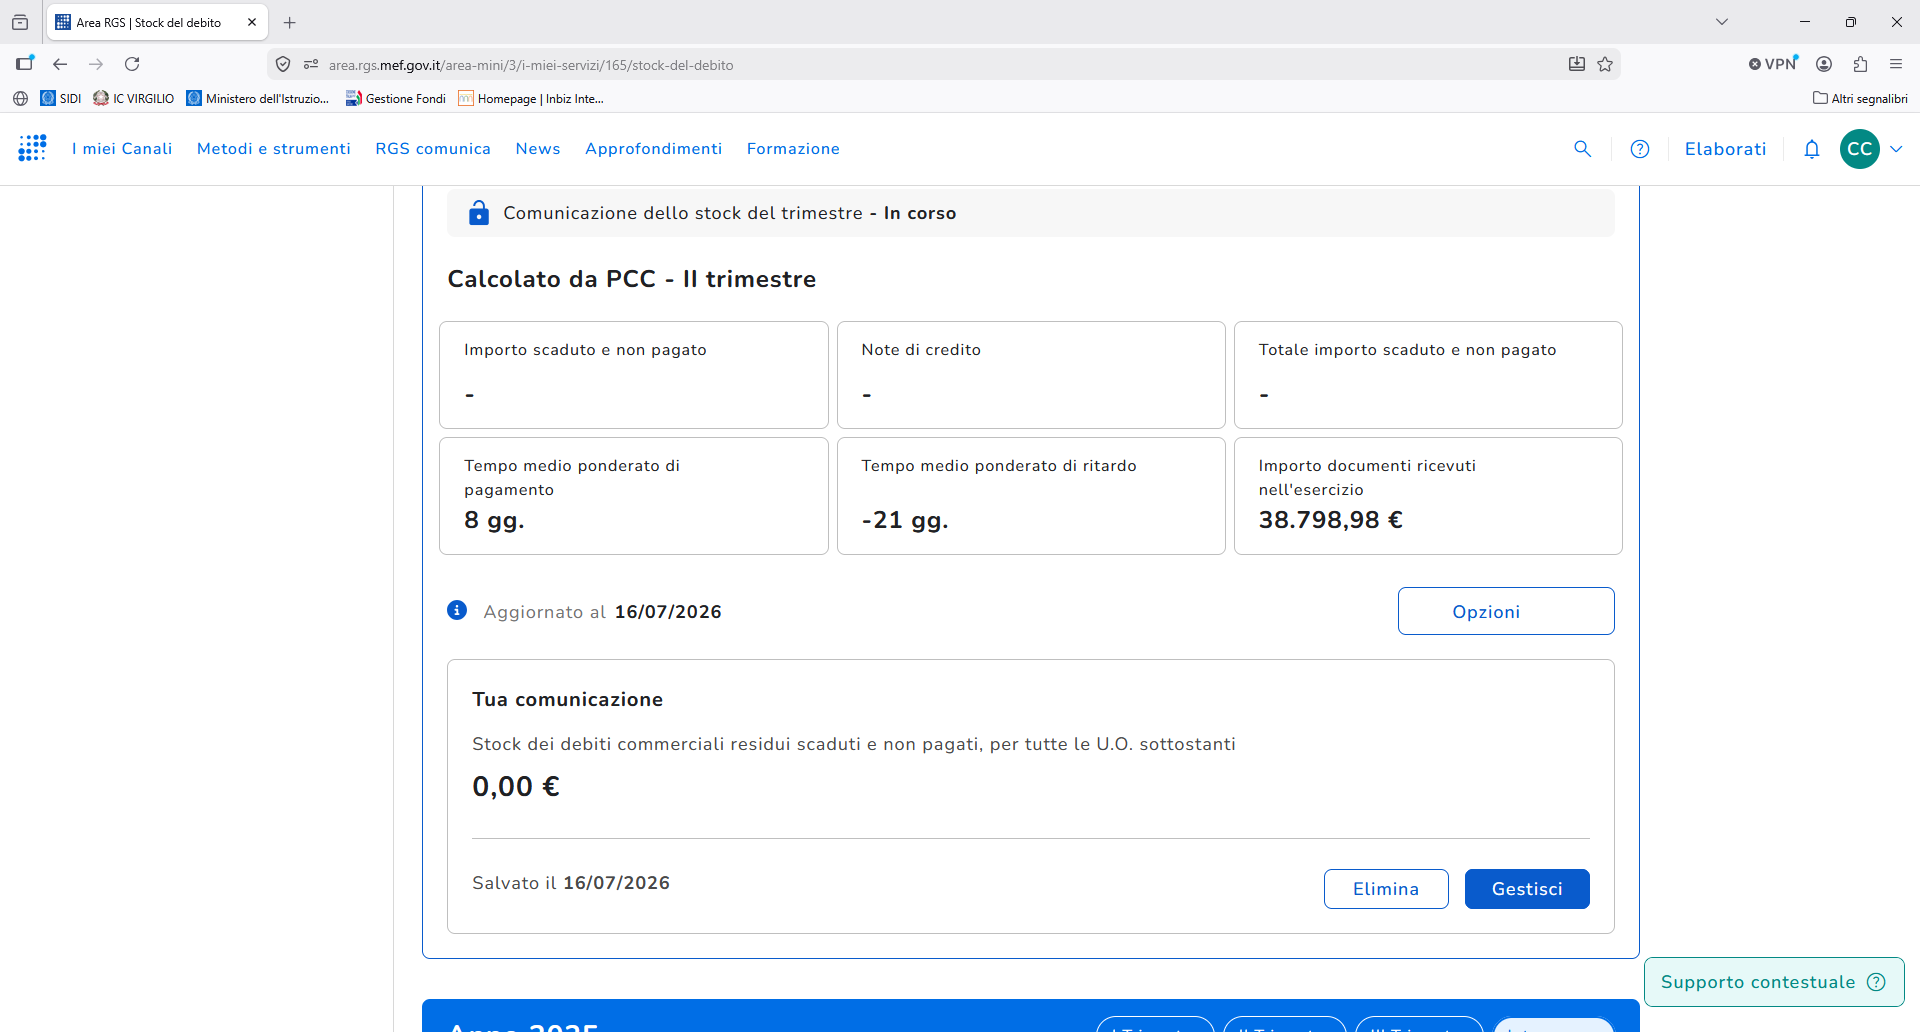Open Homepage | Inbiz bookmark

(531, 98)
